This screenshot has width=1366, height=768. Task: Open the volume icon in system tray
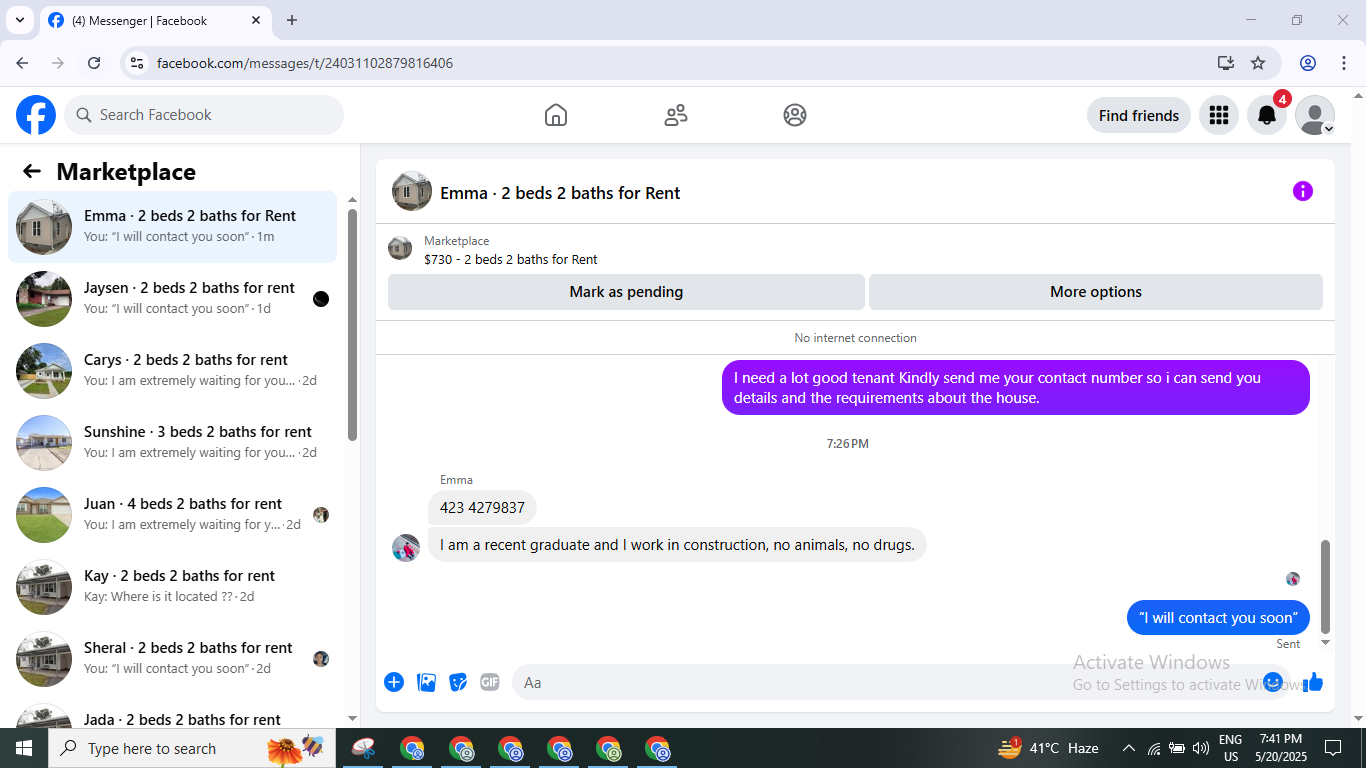coord(1201,748)
